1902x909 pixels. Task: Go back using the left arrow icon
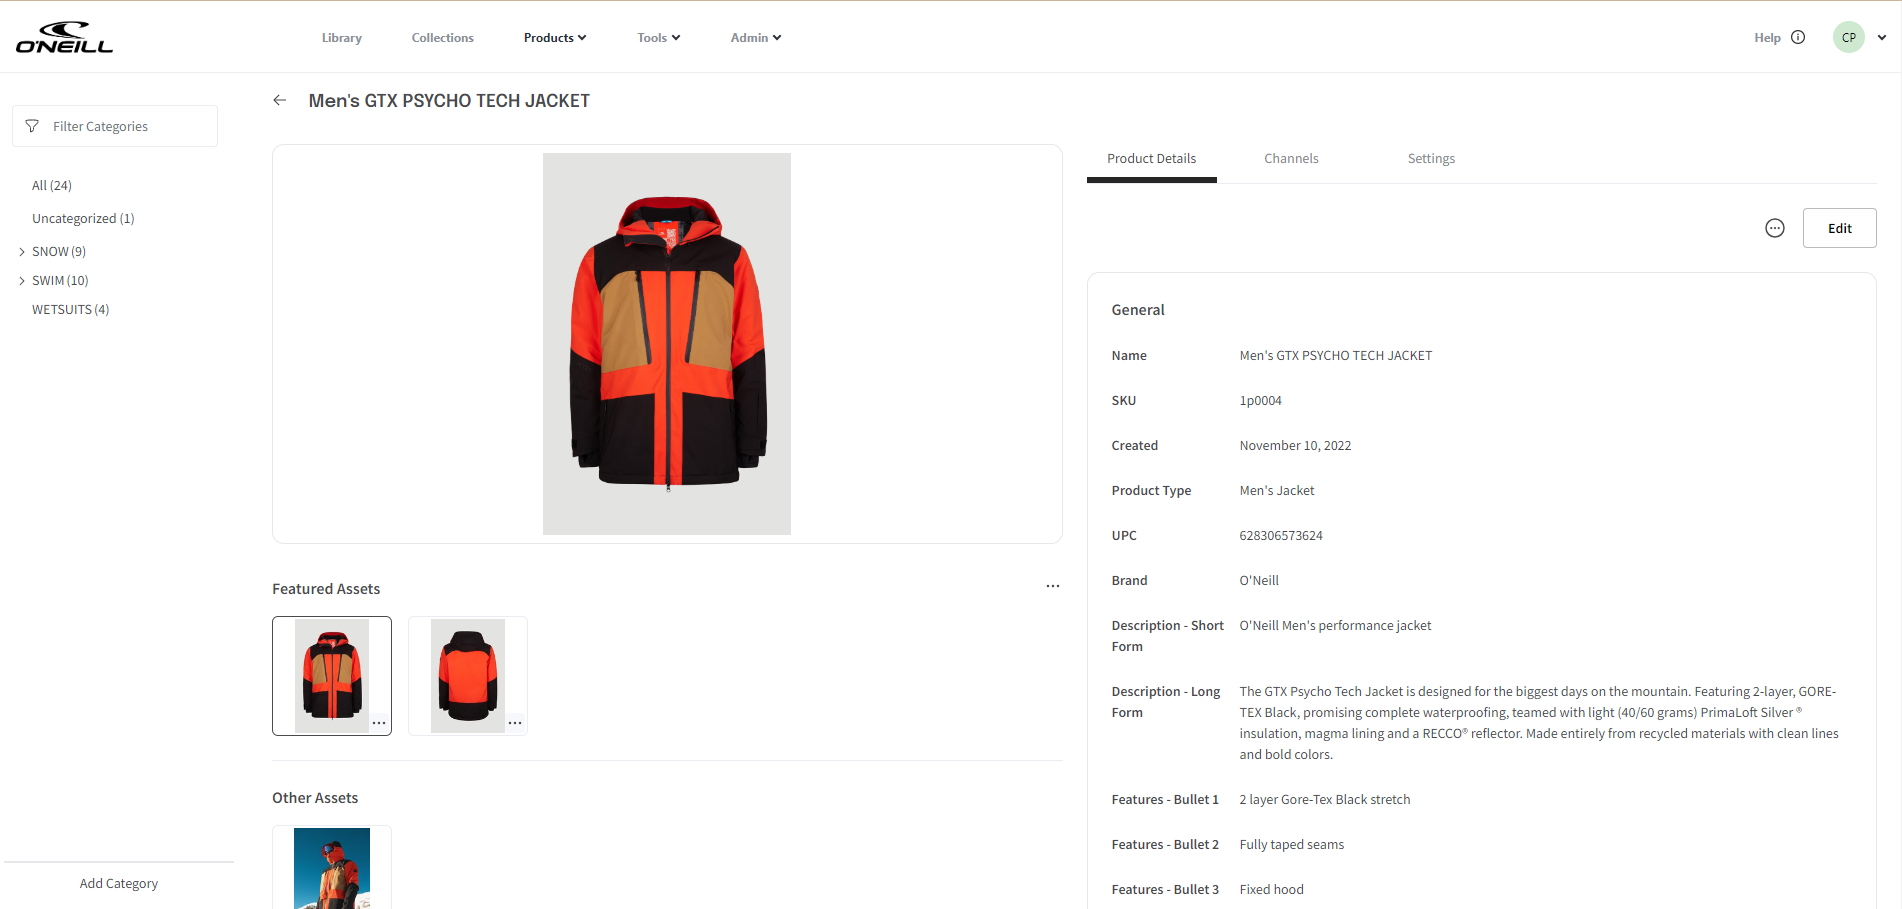pyautogui.click(x=280, y=100)
